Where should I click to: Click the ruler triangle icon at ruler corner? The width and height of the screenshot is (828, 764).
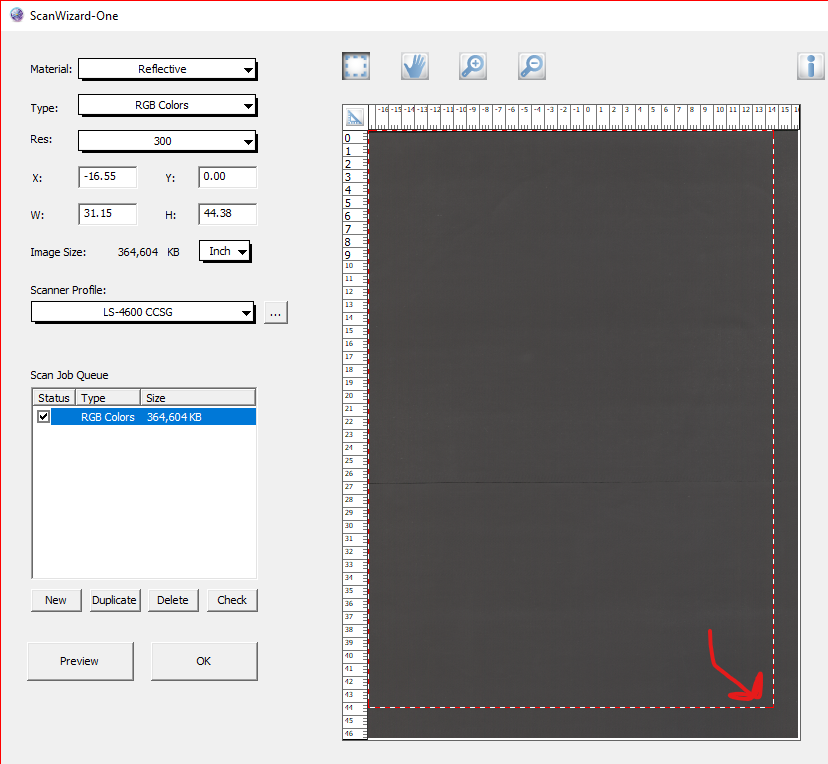[354, 116]
